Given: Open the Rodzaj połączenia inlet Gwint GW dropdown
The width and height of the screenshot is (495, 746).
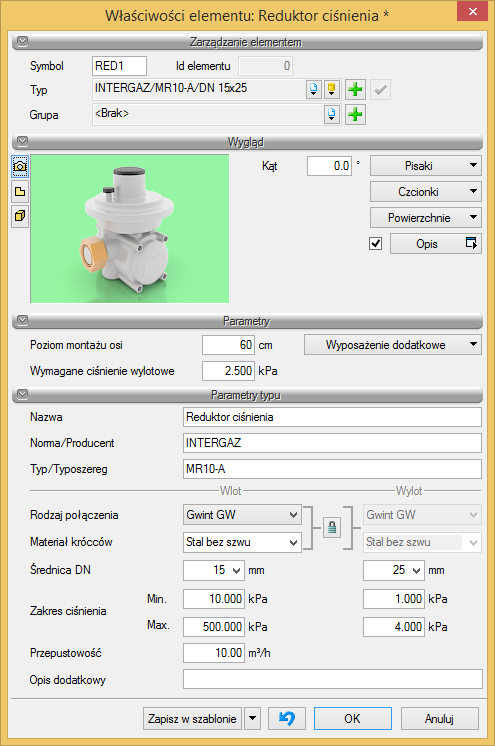Looking at the screenshot, I should tap(242, 515).
